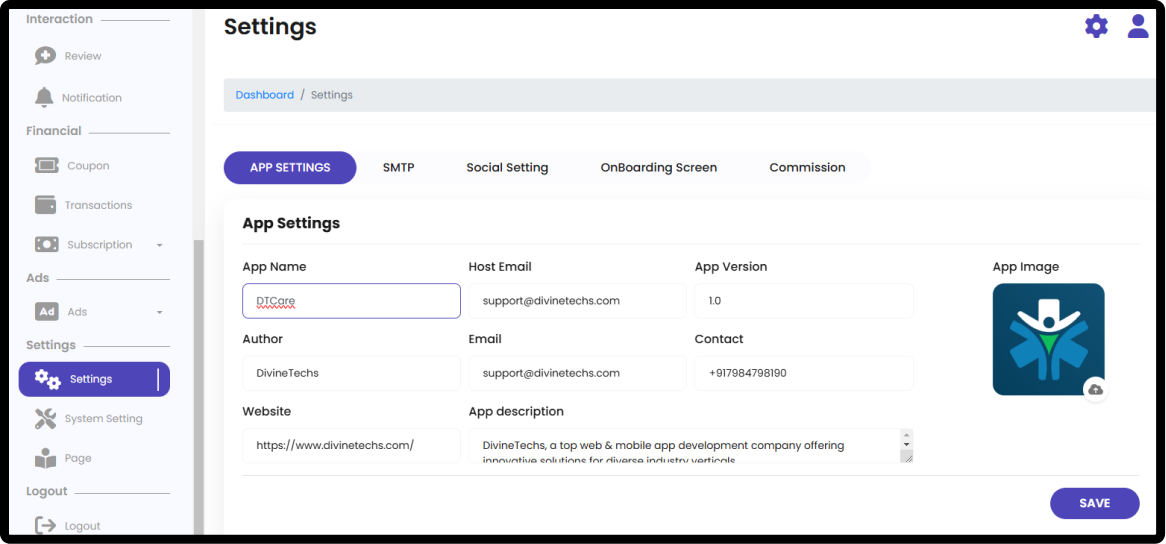The width and height of the screenshot is (1166, 544).
Task: Click the sidebar vertical scrollbar
Action: [x=199, y=386]
